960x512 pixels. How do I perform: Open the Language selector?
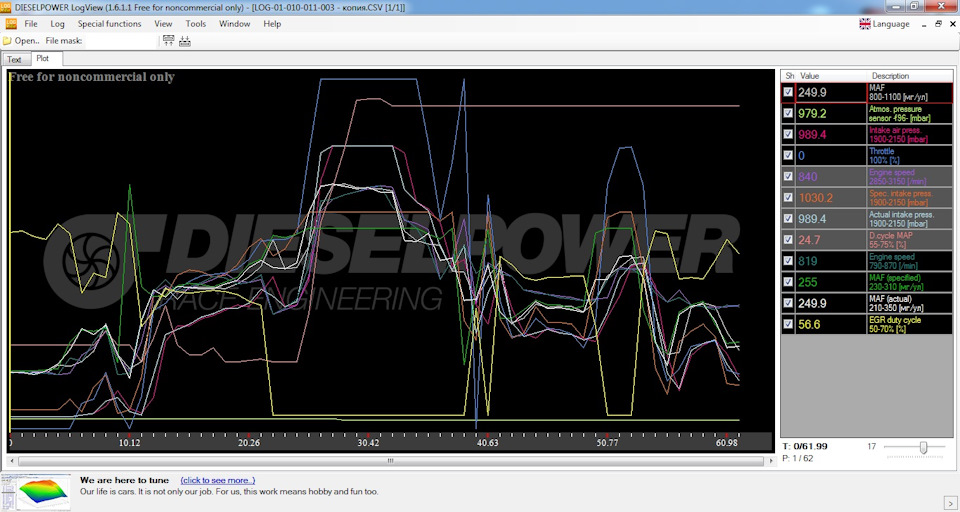pos(885,24)
